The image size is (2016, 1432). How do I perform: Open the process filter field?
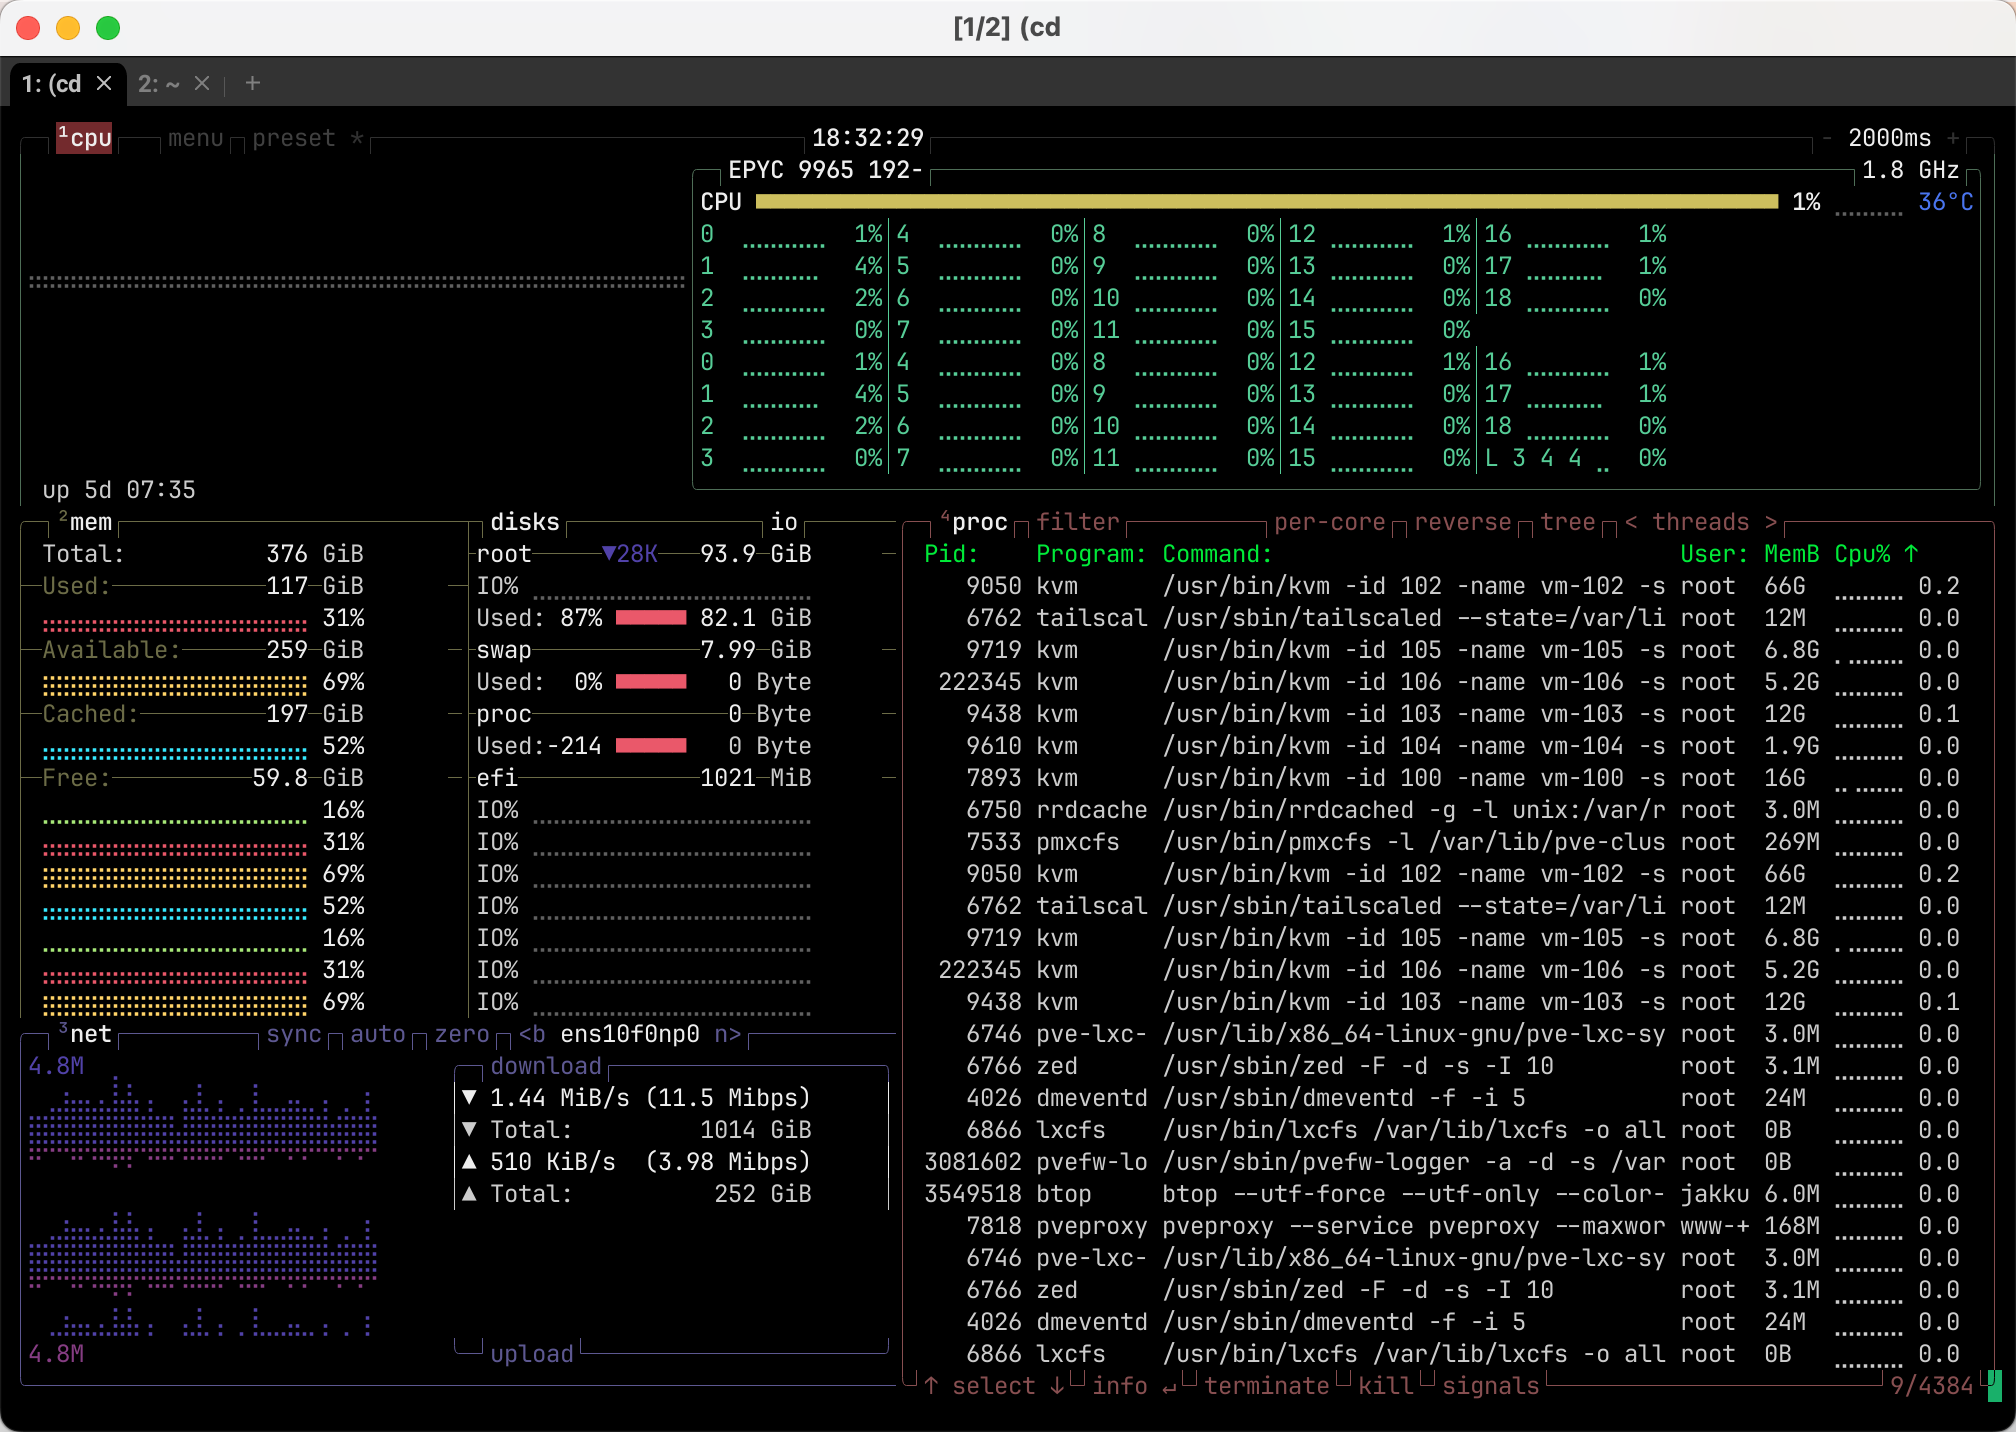pos(1078,522)
